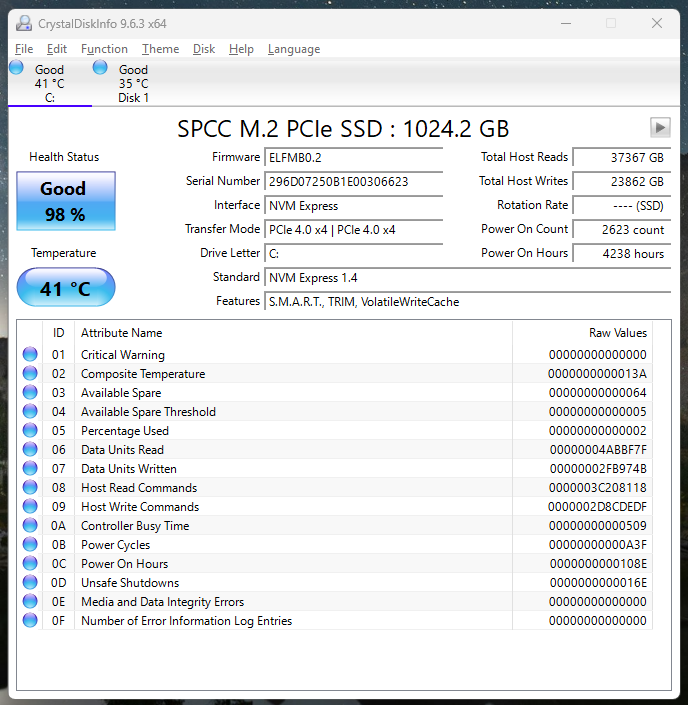
Task: Open the Function menu
Action: [x=104, y=49]
